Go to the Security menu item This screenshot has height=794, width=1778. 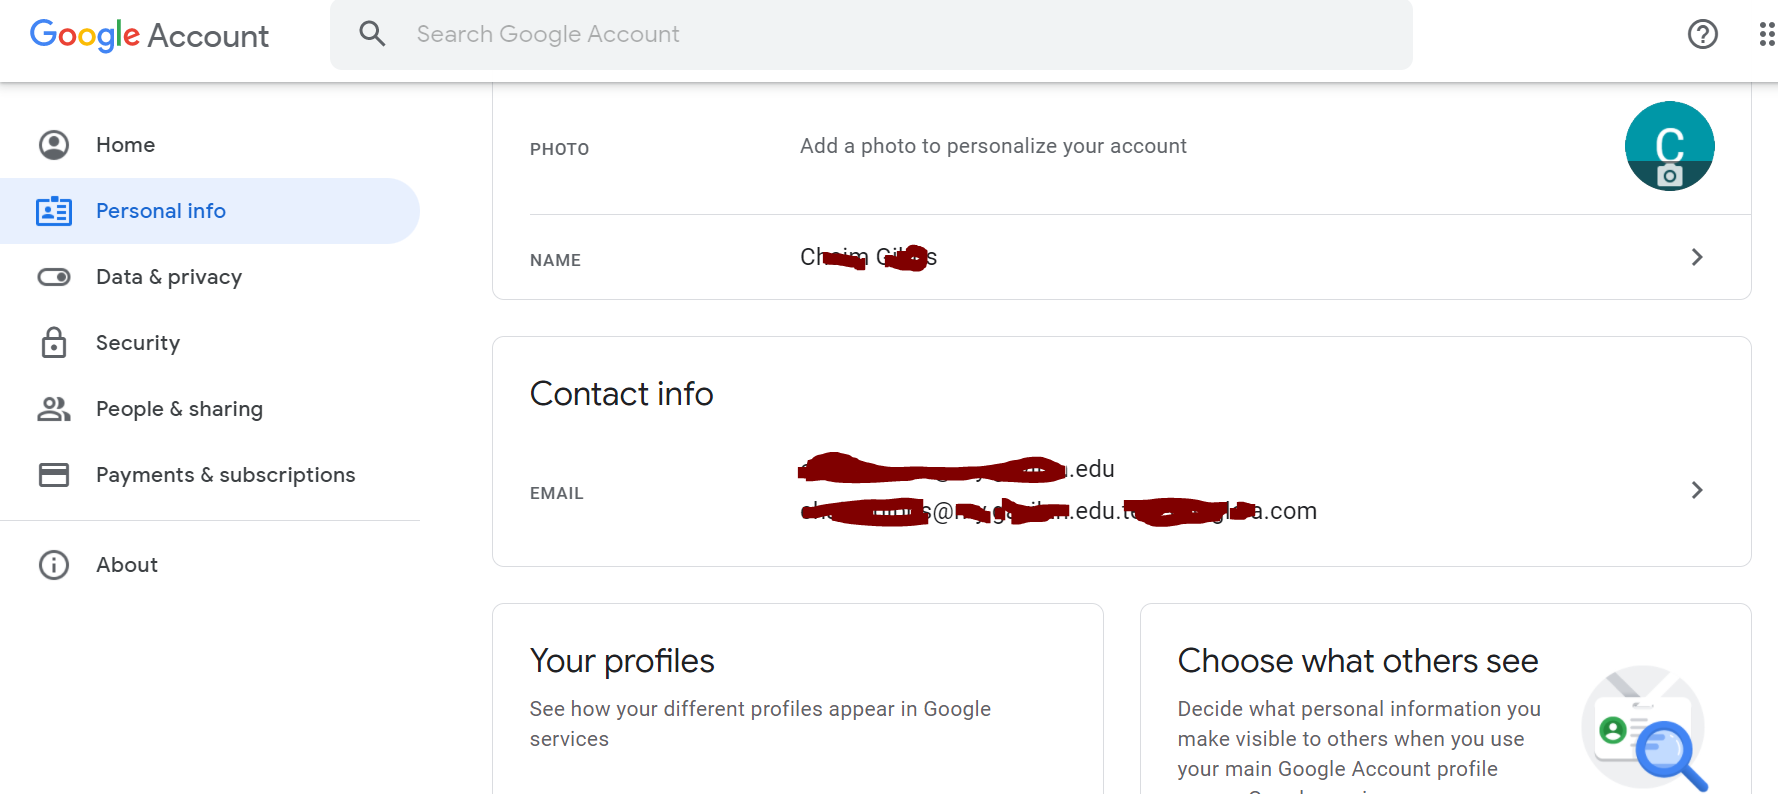coord(138,343)
